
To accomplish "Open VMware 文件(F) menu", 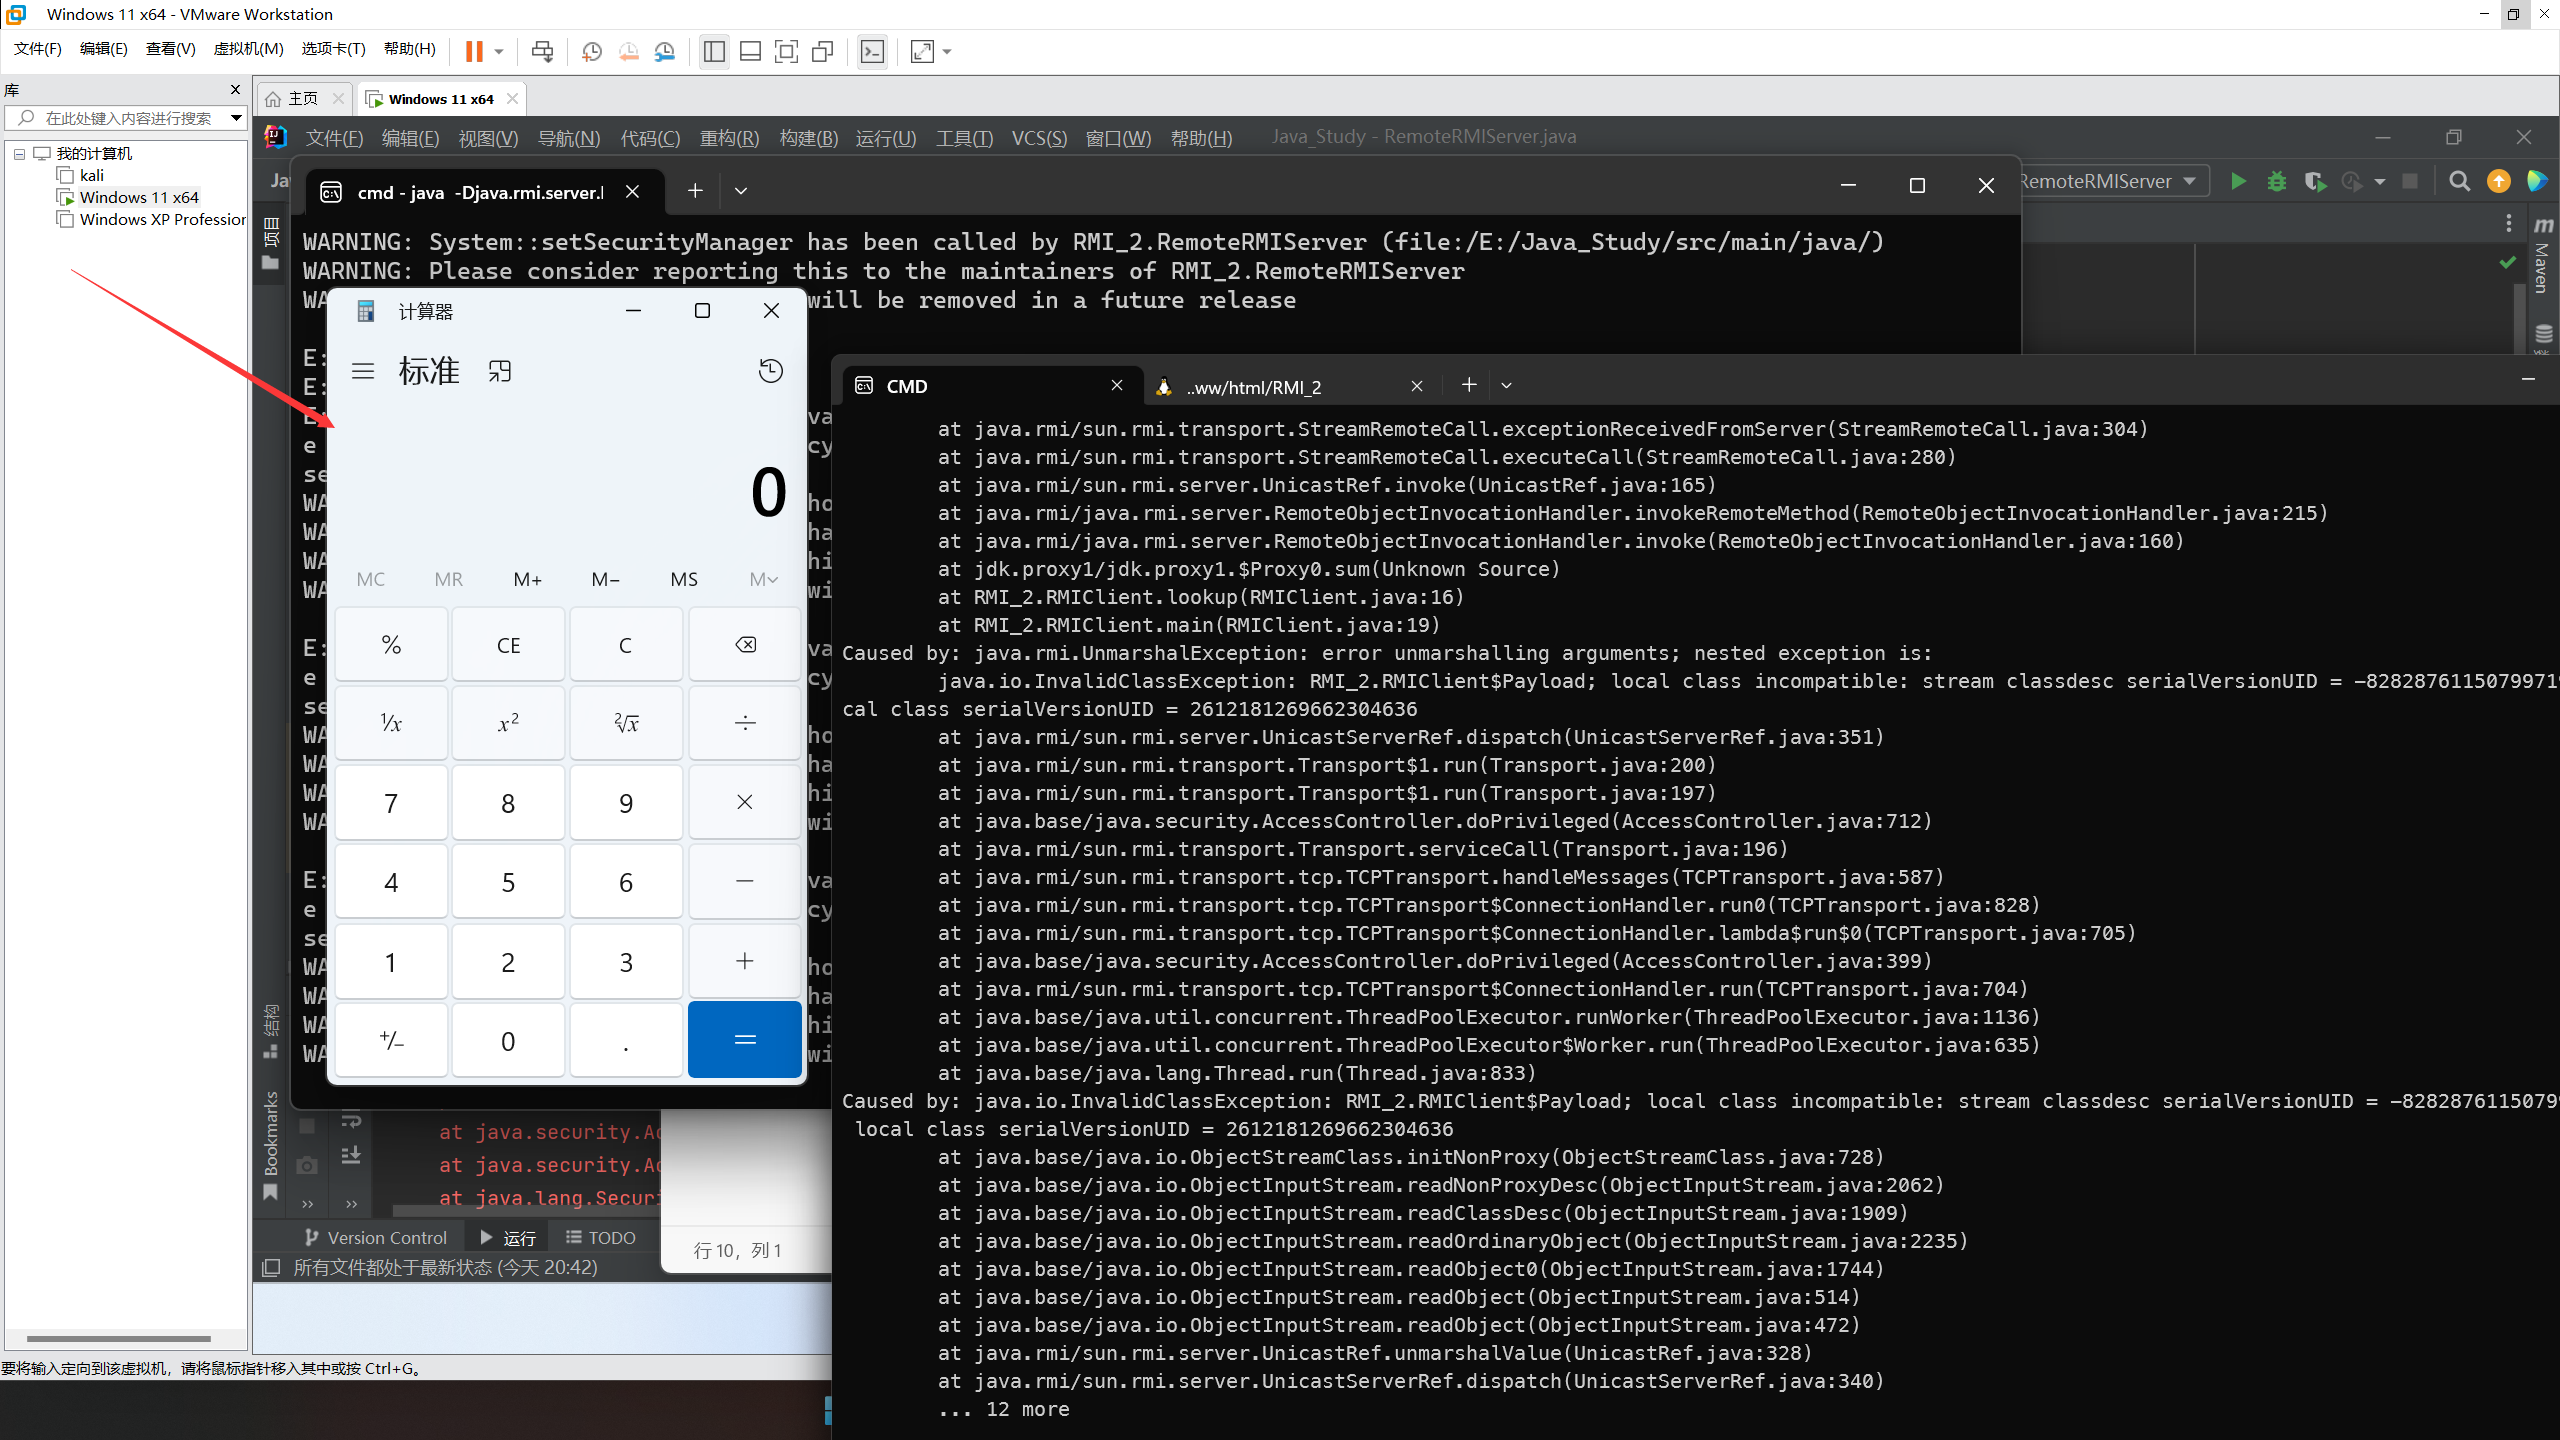I will [x=38, y=49].
